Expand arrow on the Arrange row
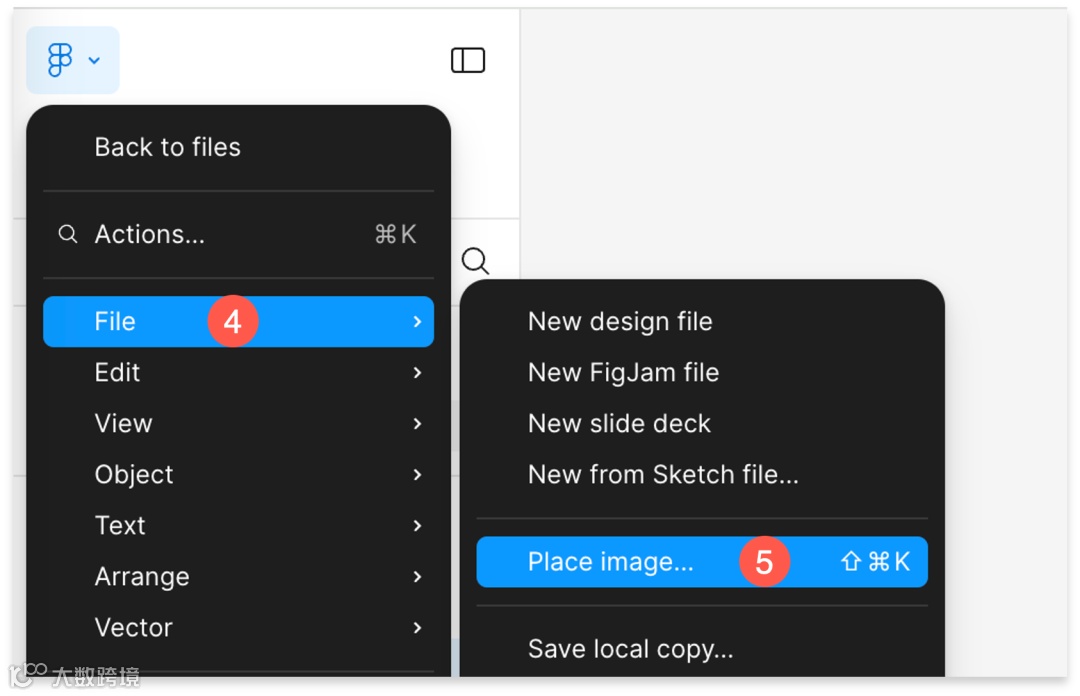 pyautogui.click(x=417, y=577)
